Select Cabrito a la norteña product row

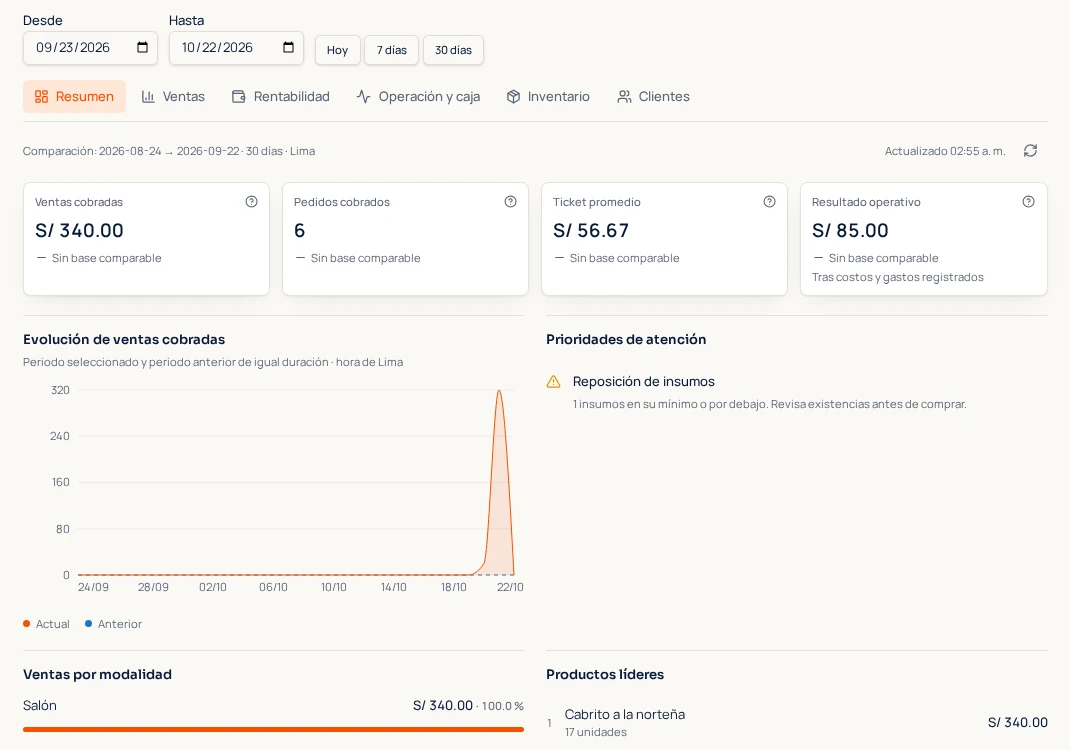(797, 723)
